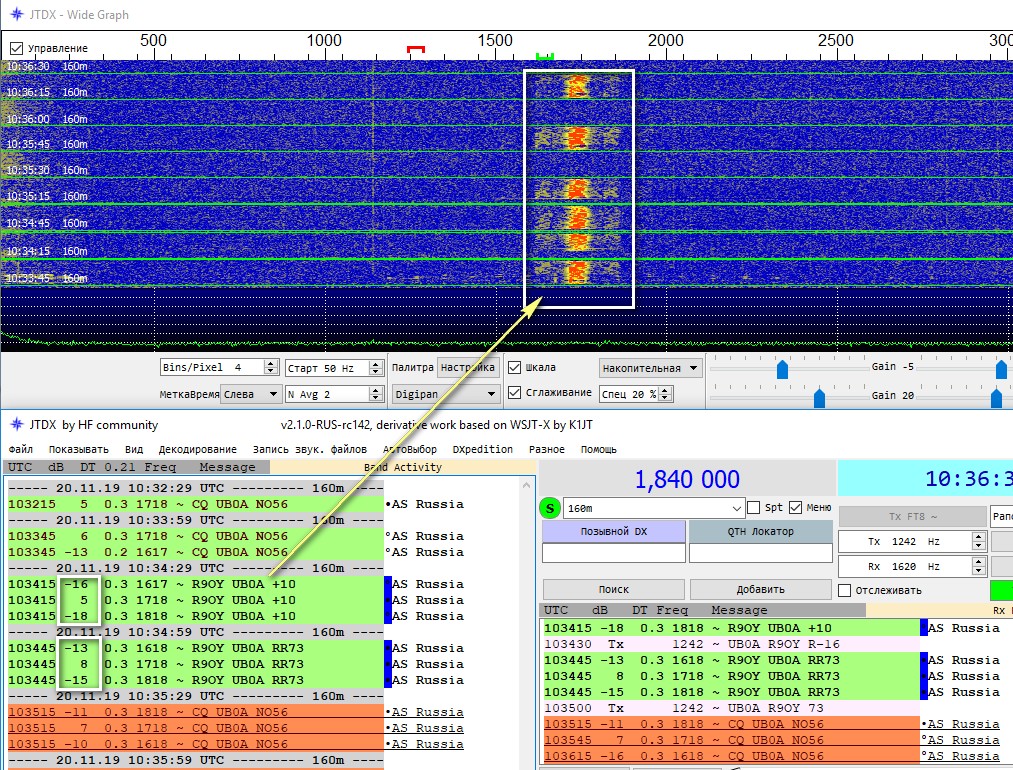Click the JTDX main window title icon
1013x770 pixels.
click(x=15, y=425)
